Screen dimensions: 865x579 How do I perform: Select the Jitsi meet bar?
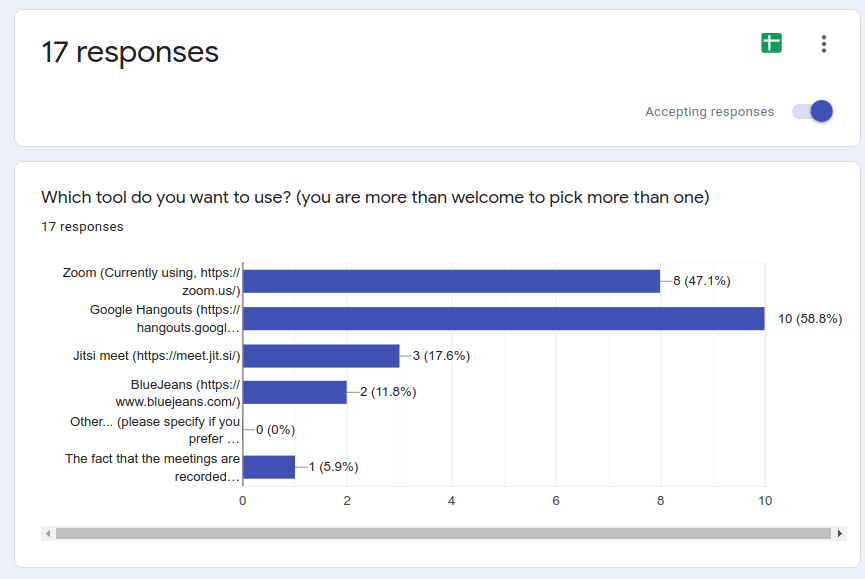pos(321,356)
